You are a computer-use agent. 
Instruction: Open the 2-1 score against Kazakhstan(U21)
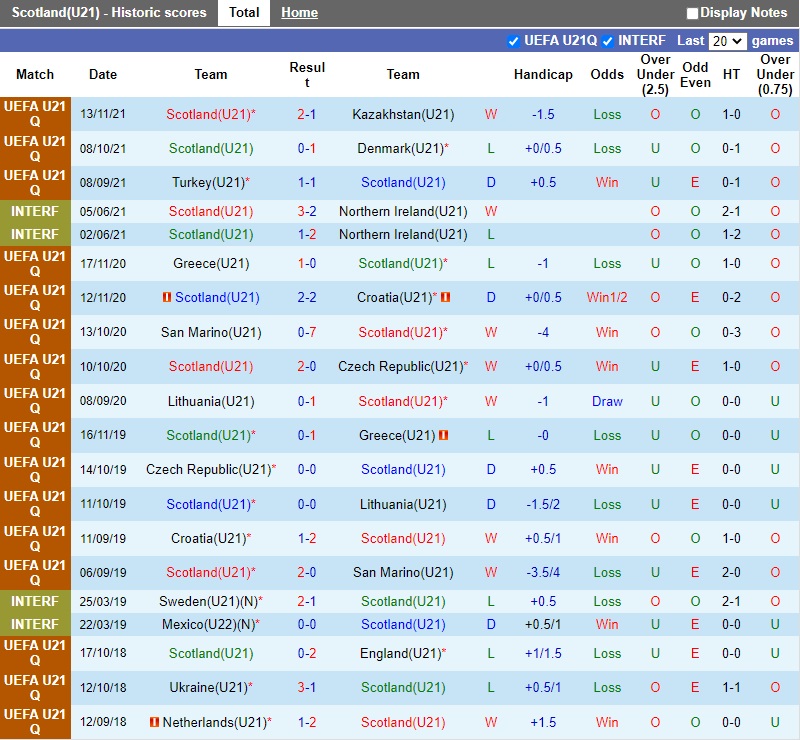click(307, 114)
